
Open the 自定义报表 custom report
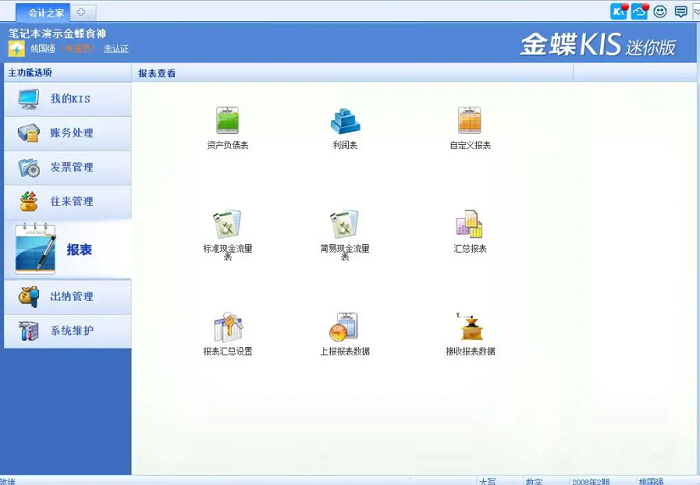[x=470, y=128]
